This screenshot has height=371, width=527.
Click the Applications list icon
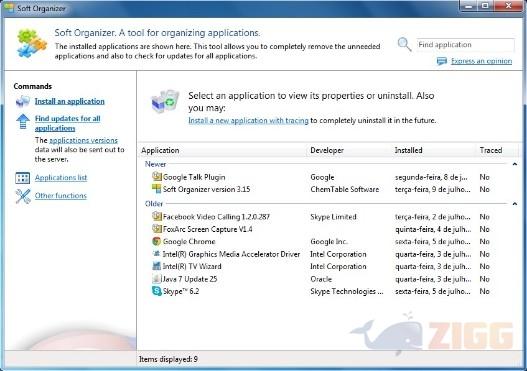pos(23,178)
